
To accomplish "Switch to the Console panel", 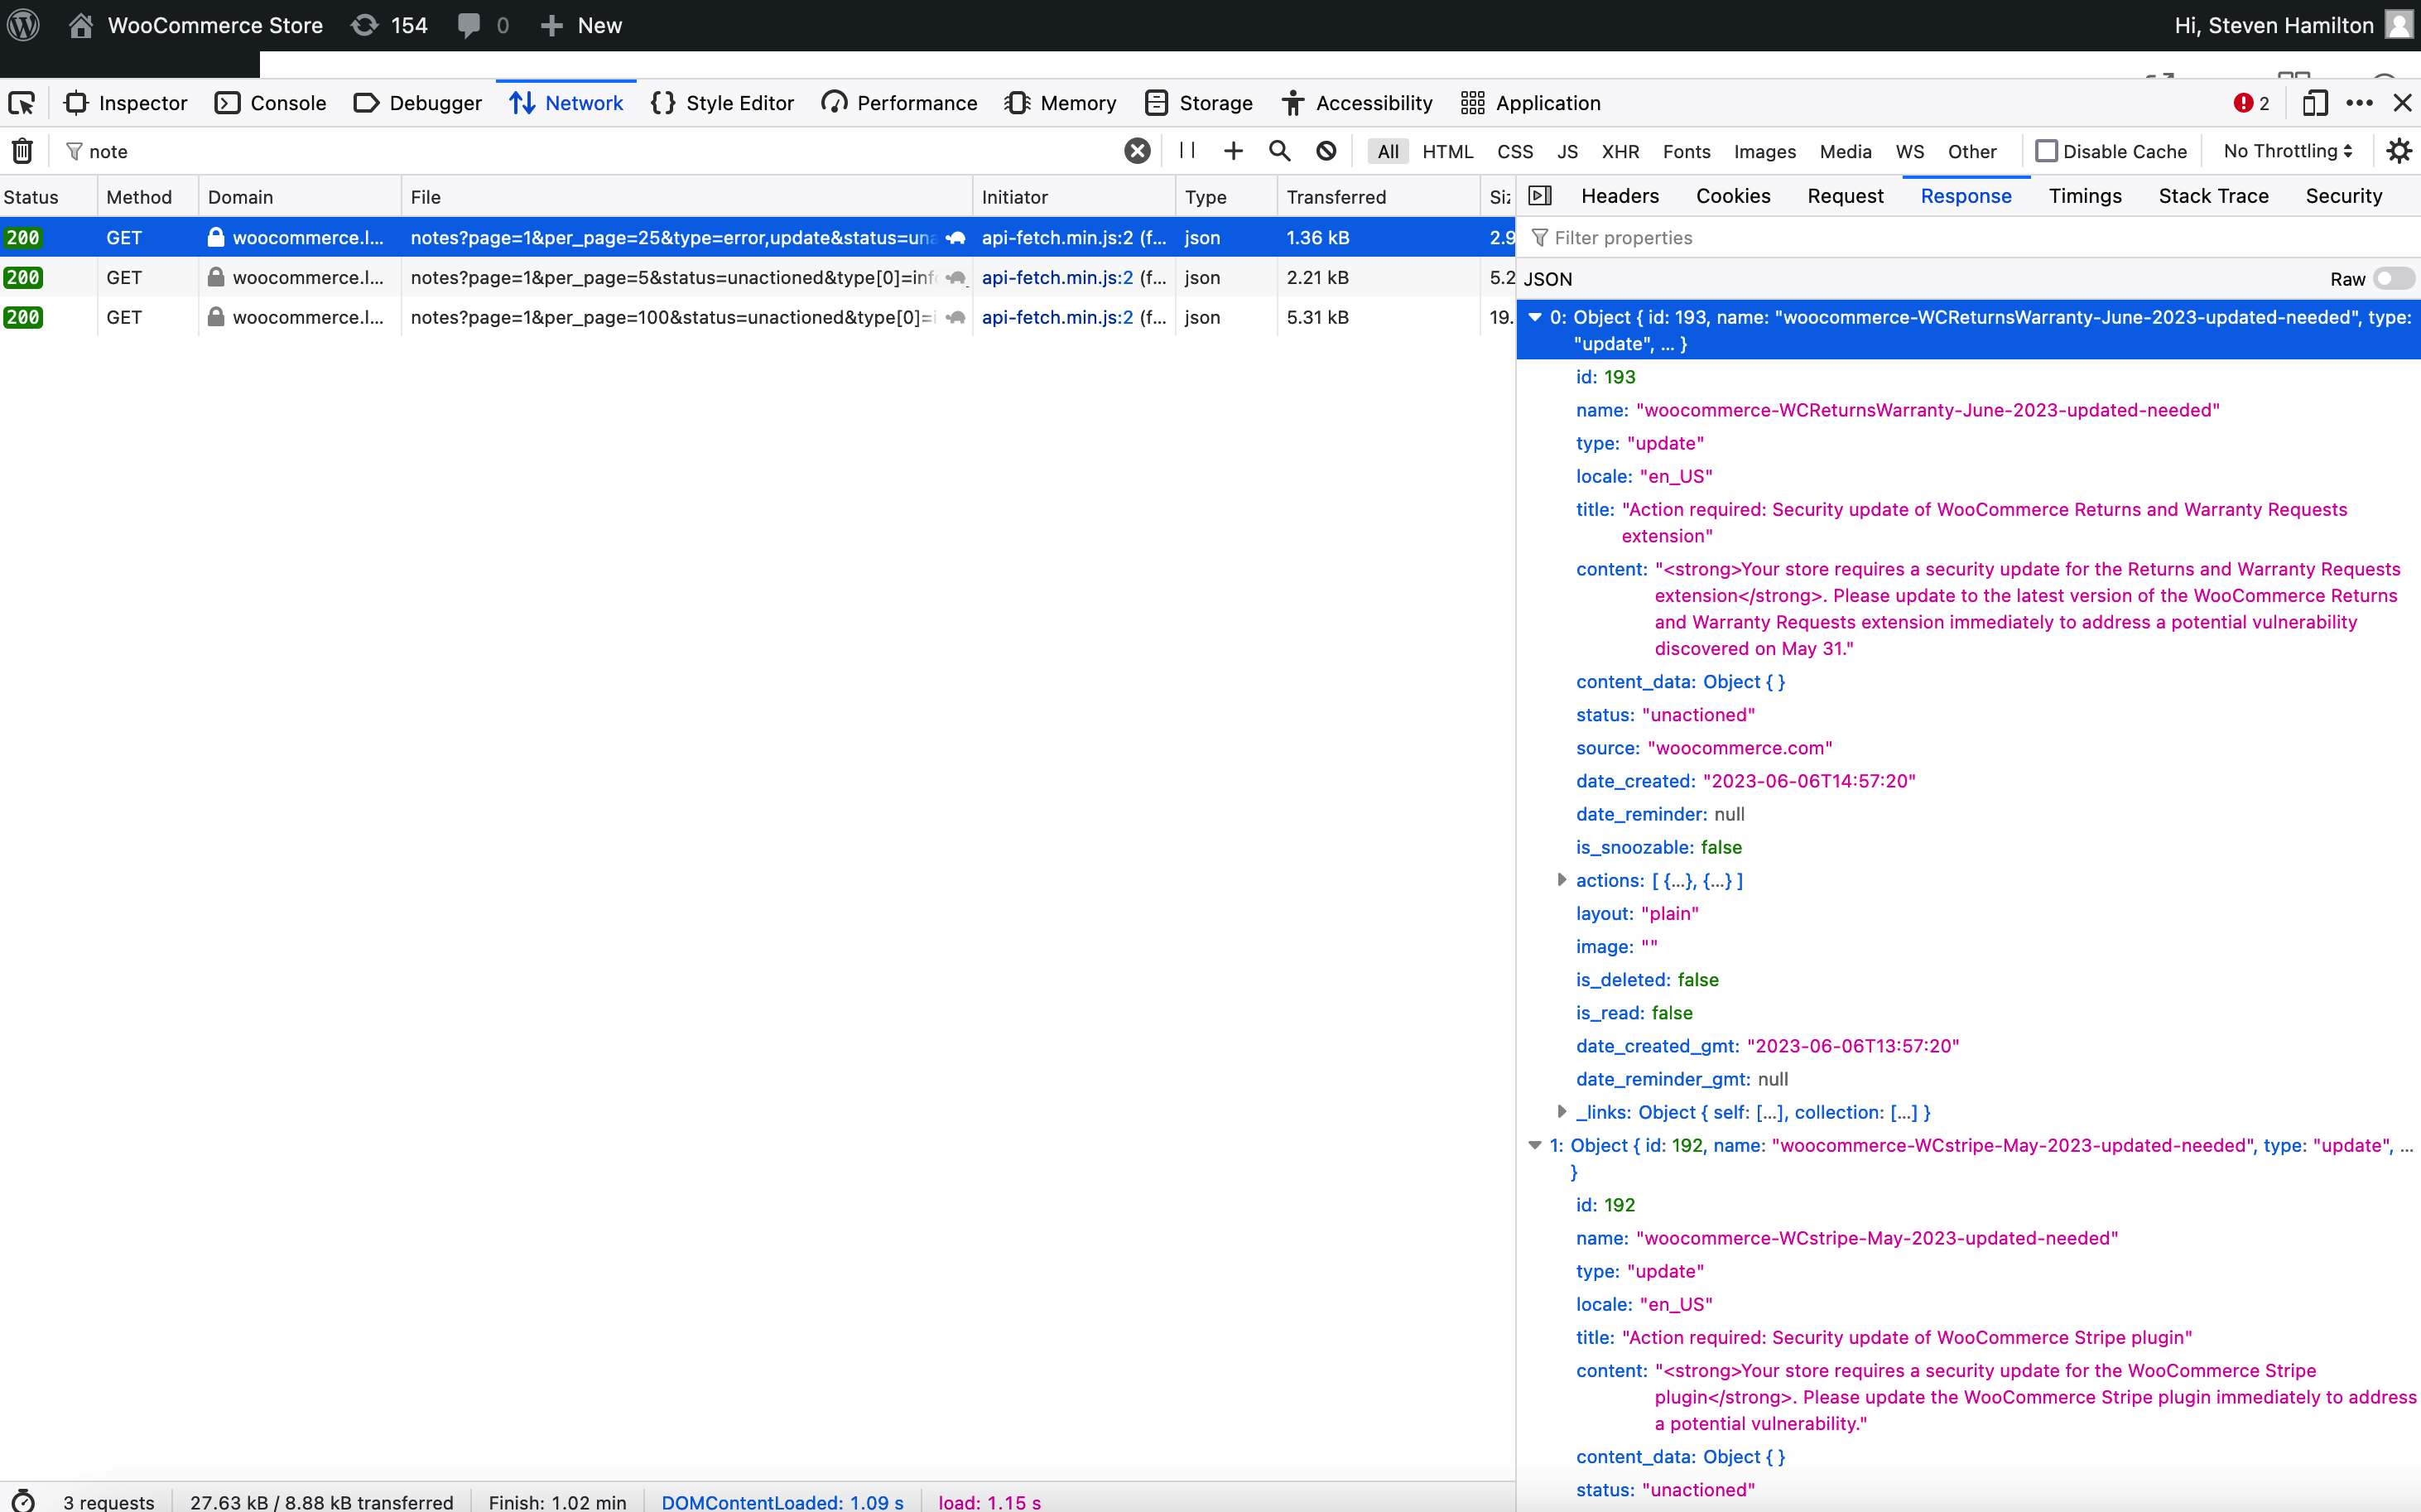I will tap(270, 103).
